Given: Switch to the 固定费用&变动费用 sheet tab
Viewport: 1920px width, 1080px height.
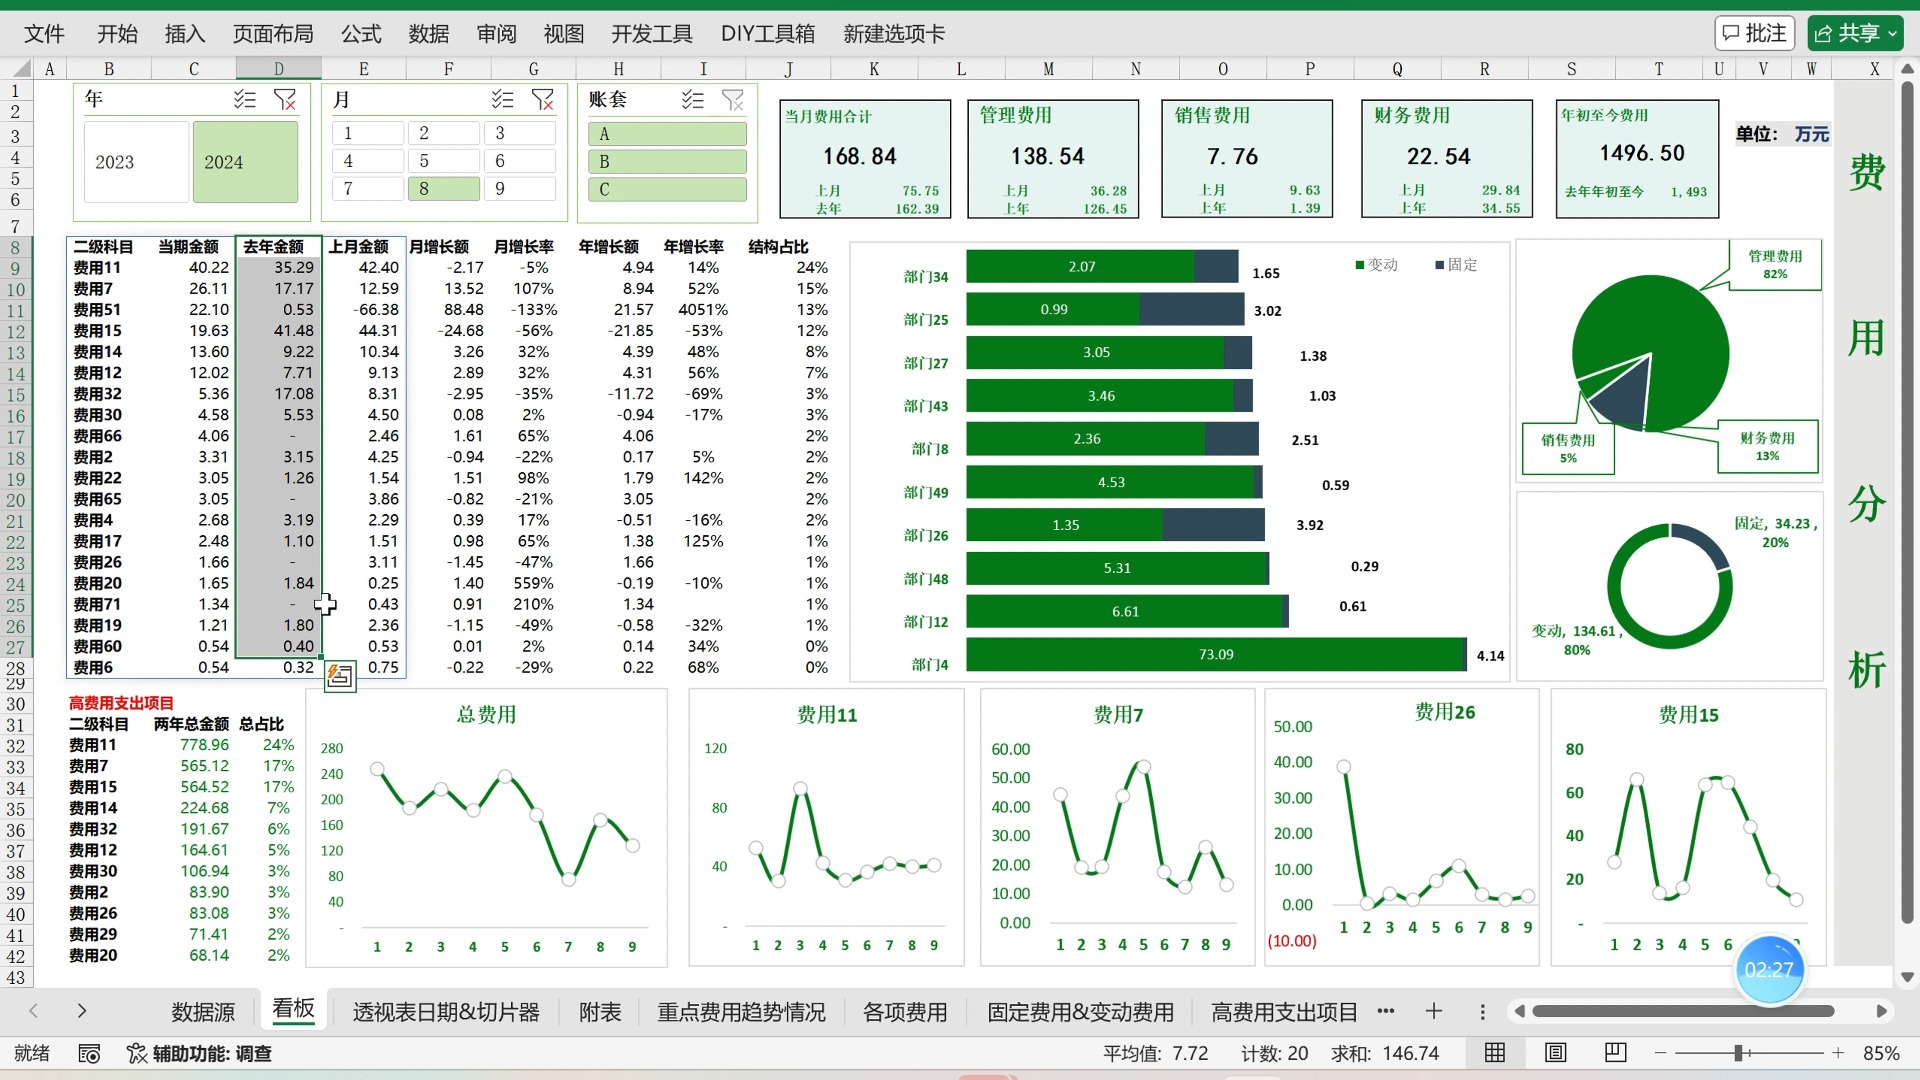Looking at the screenshot, I should tap(1081, 1012).
